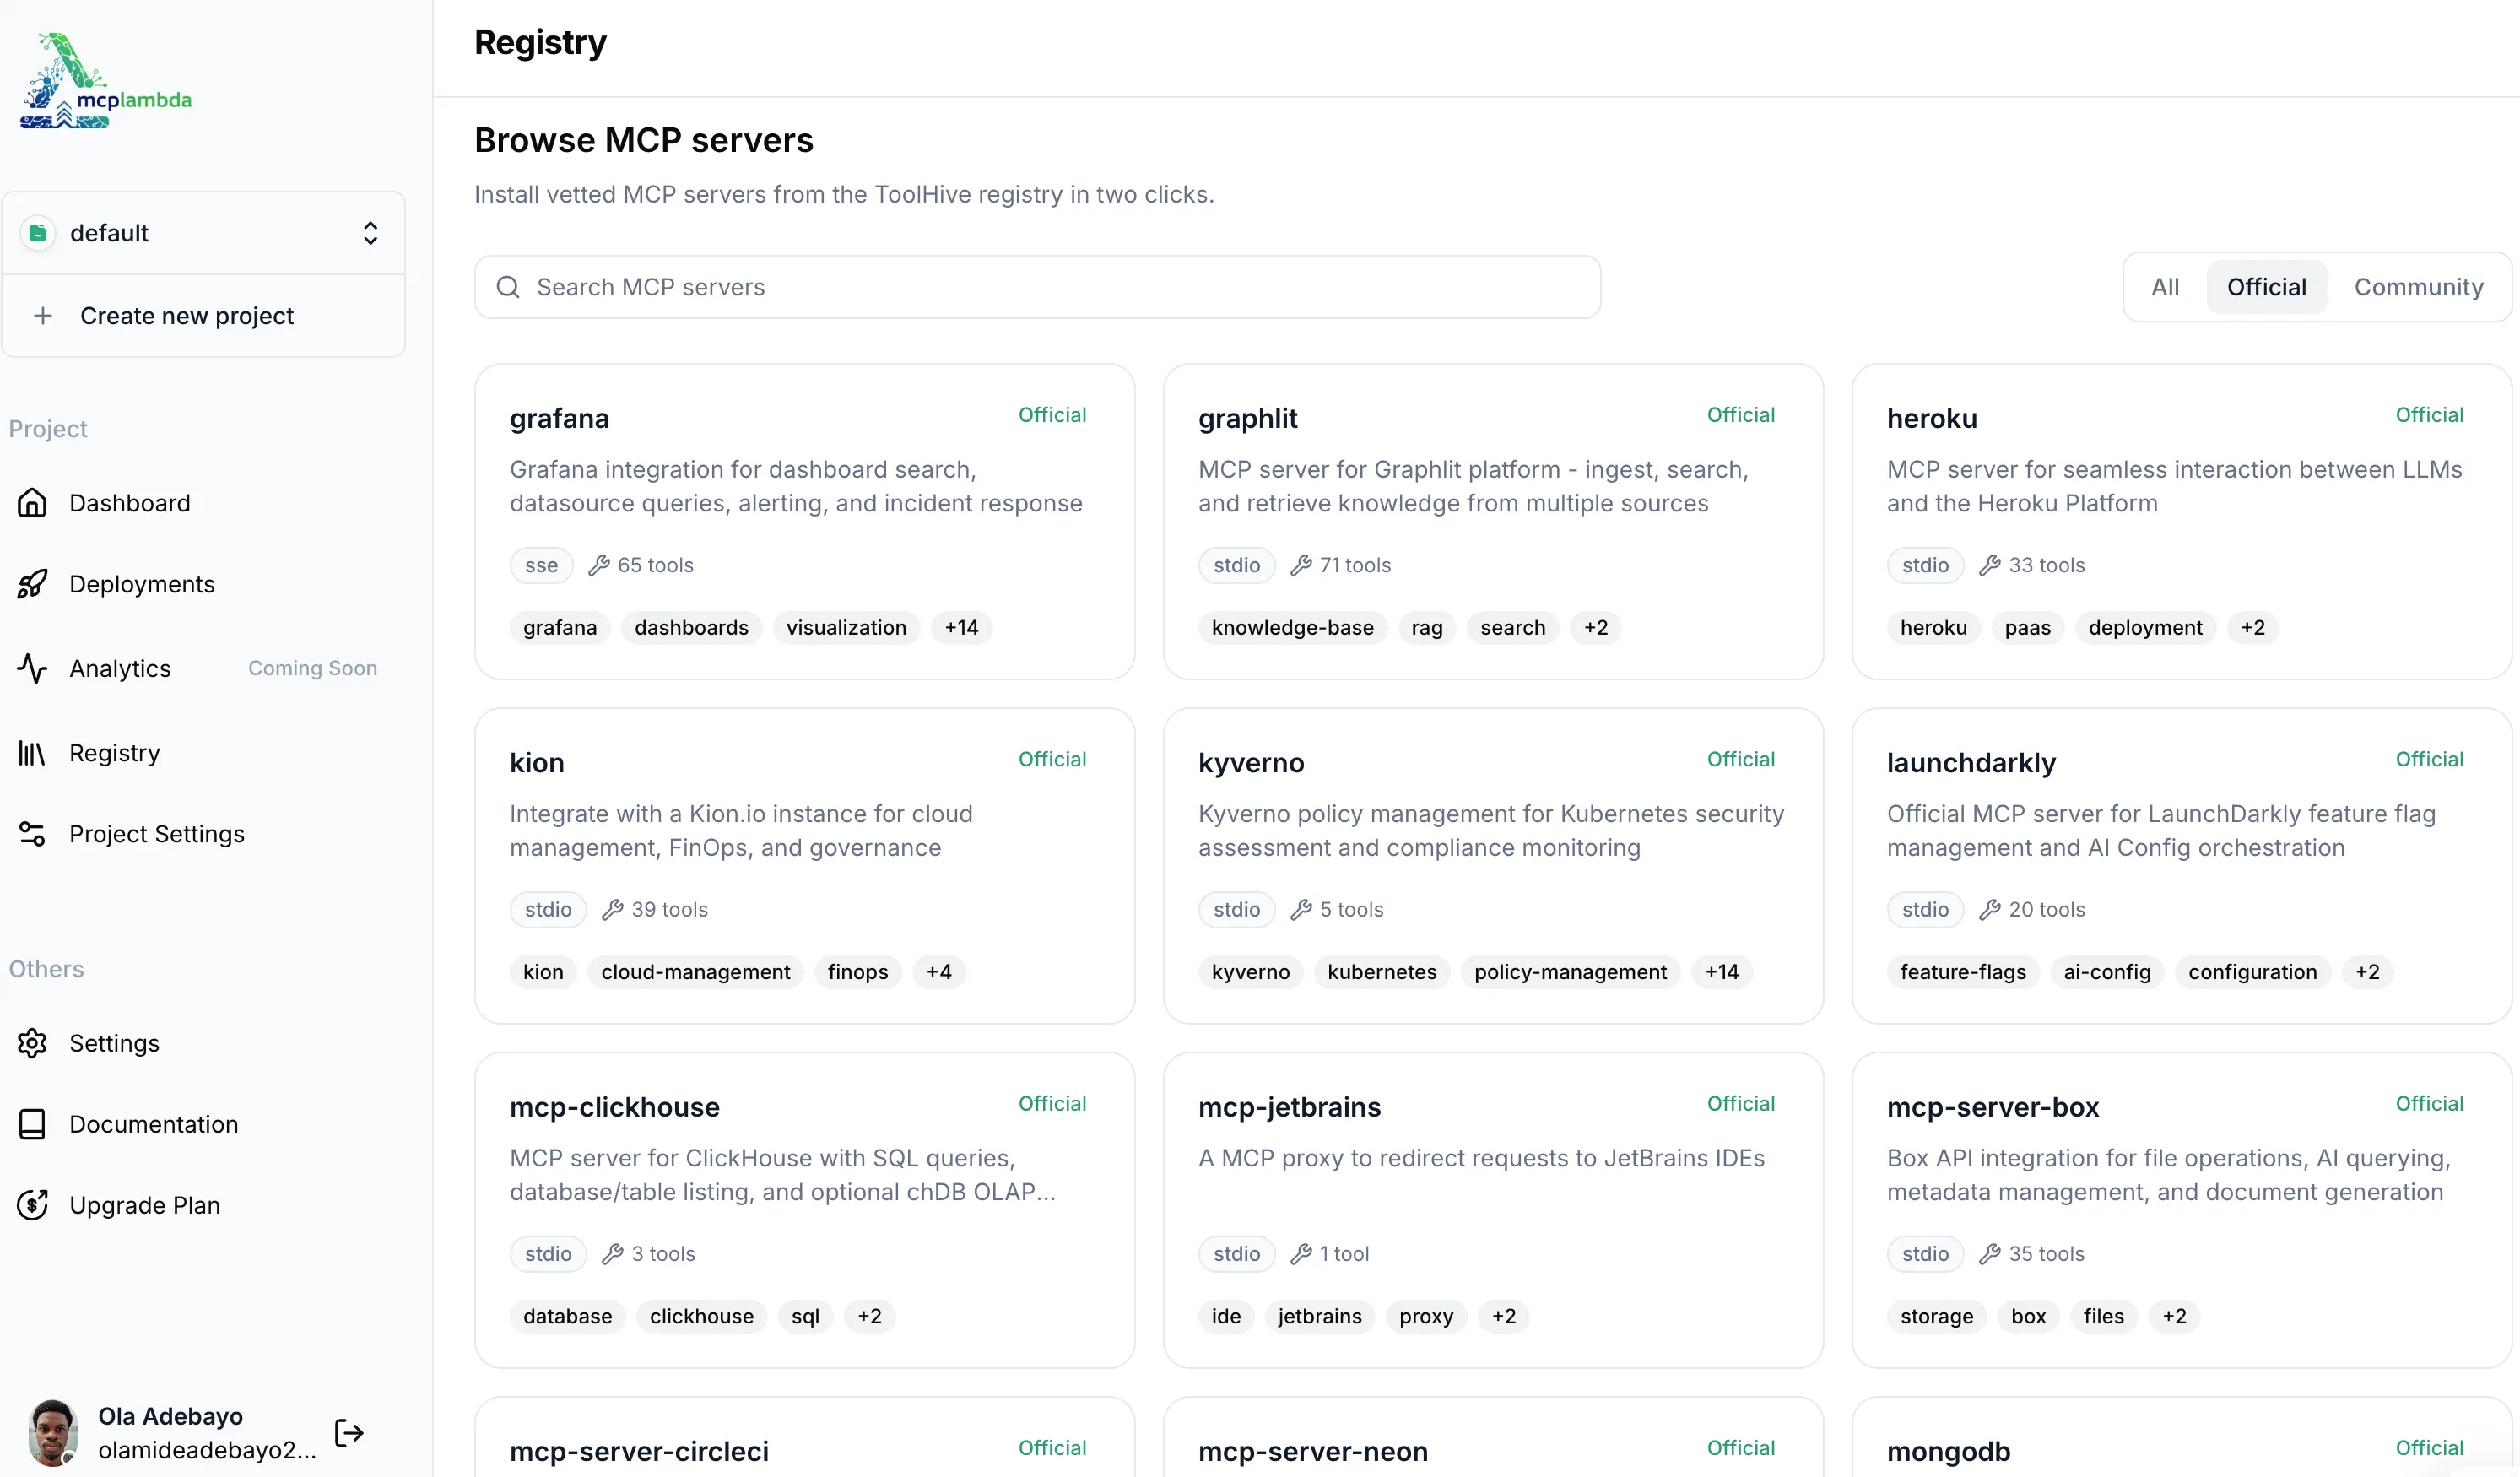This screenshot has width=2520, height=1477.
Task: Click the search magnifier icon
Action: pyautogui.click(x=508, y=287)
